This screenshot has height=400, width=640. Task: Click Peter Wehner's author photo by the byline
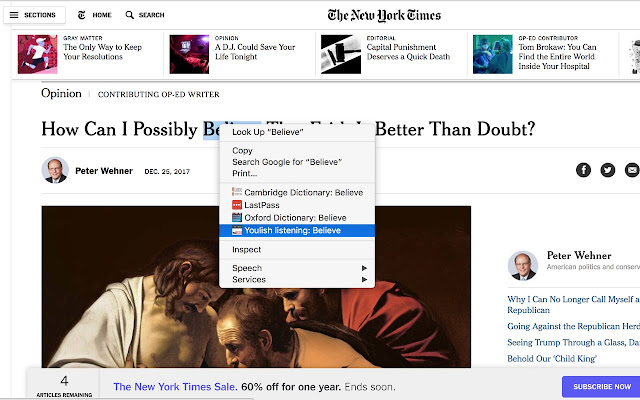55,170
